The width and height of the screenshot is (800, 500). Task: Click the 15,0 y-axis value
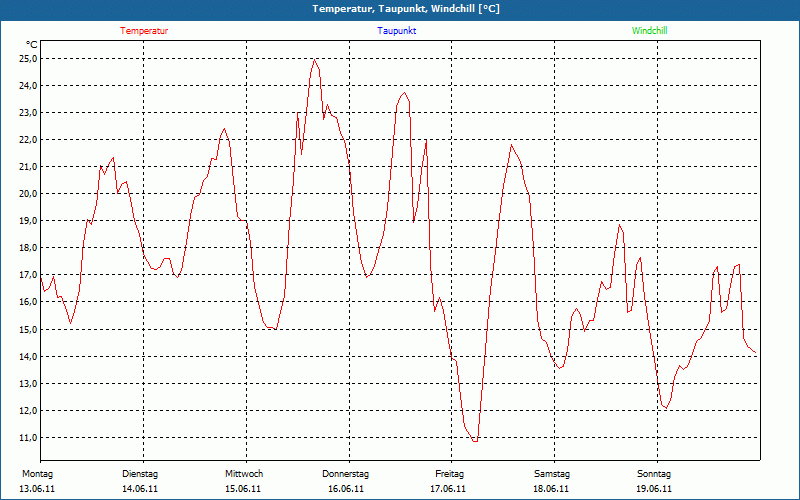[x=28, y=330]
